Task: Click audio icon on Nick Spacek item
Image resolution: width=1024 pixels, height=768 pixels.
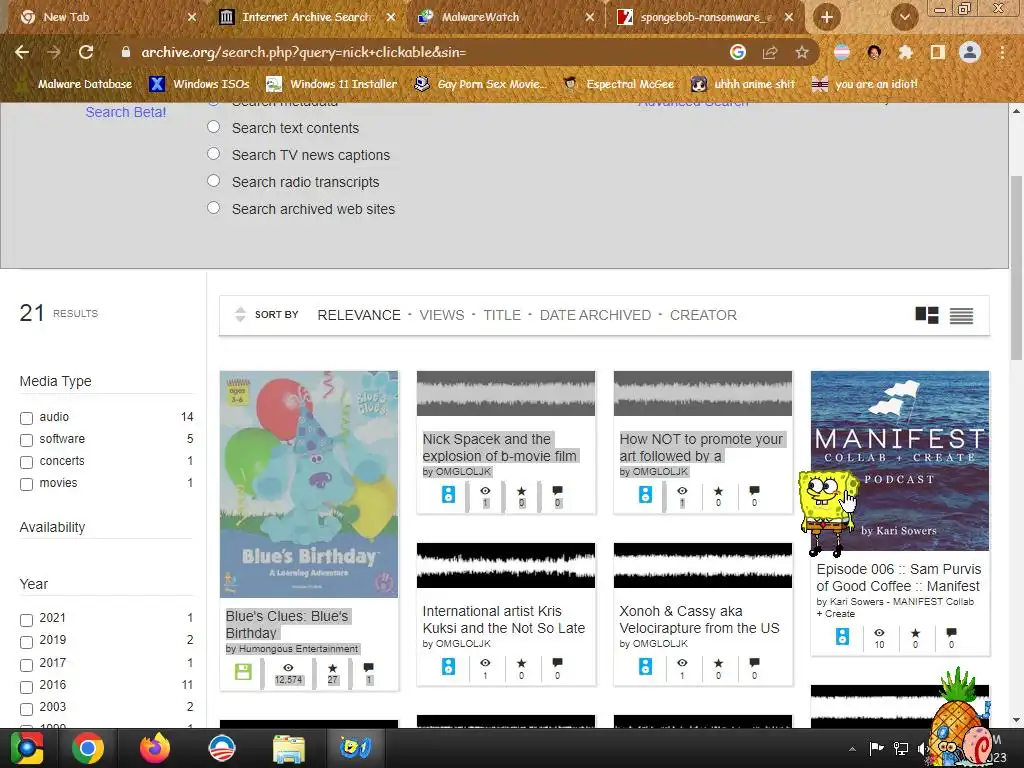Action: point(448,494)
